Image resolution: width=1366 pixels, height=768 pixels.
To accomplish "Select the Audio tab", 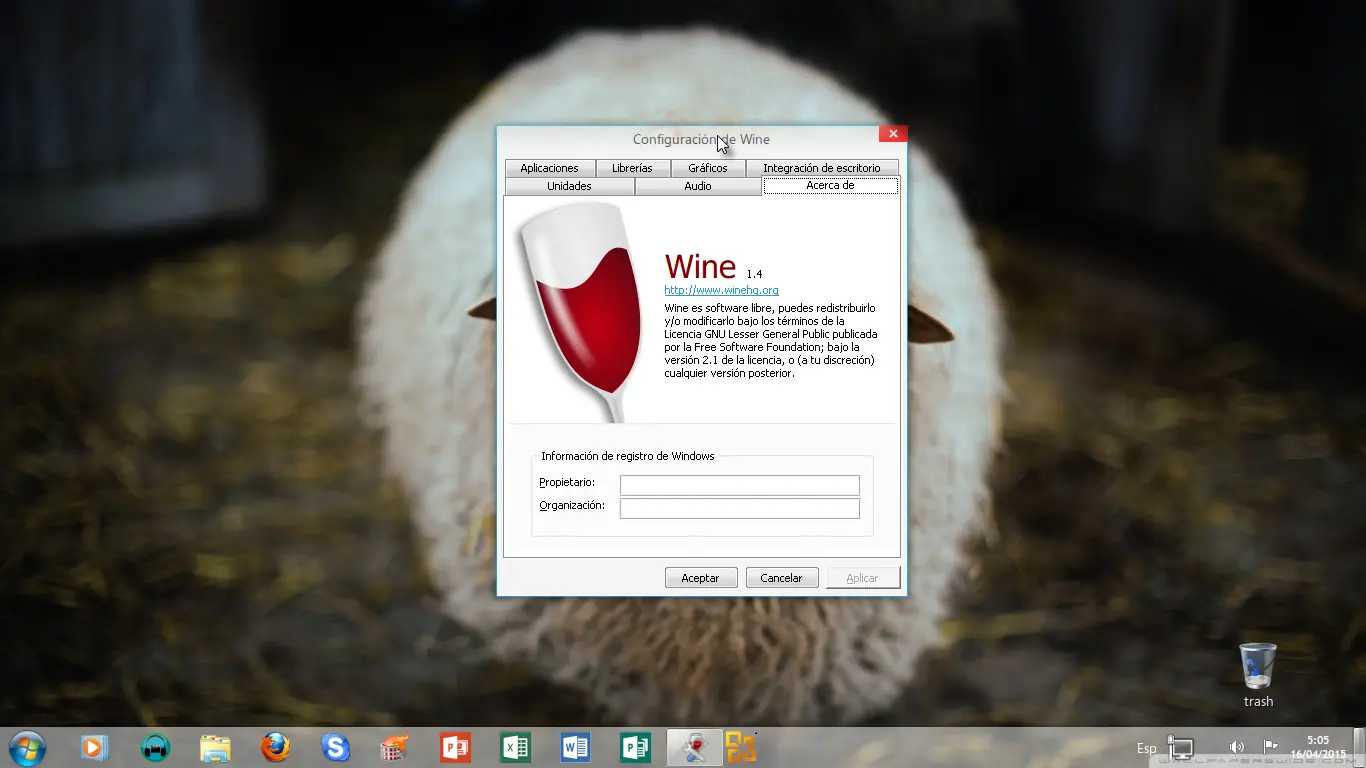I will (698, 186).
